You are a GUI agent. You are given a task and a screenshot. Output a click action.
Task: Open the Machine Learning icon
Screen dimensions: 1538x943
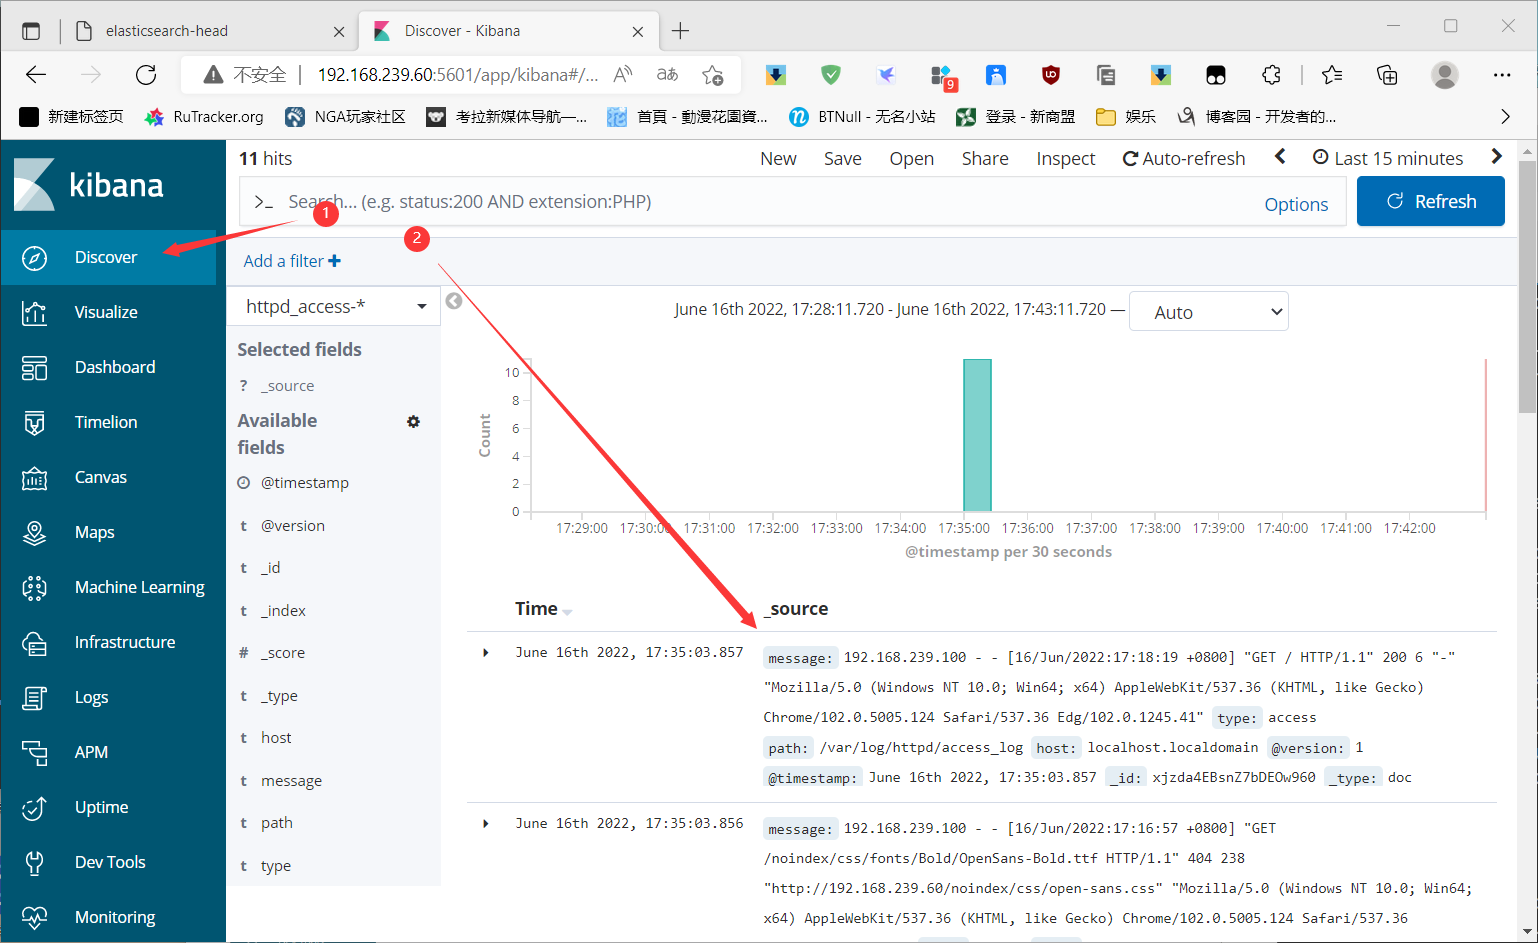(x=34, y=588)
